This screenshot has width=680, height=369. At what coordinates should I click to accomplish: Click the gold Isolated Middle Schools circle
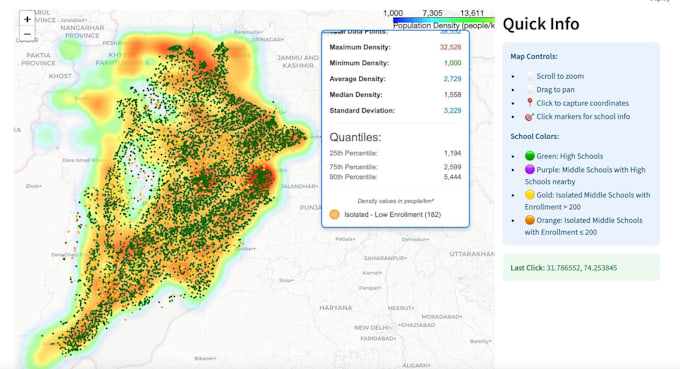coord(530,195)
